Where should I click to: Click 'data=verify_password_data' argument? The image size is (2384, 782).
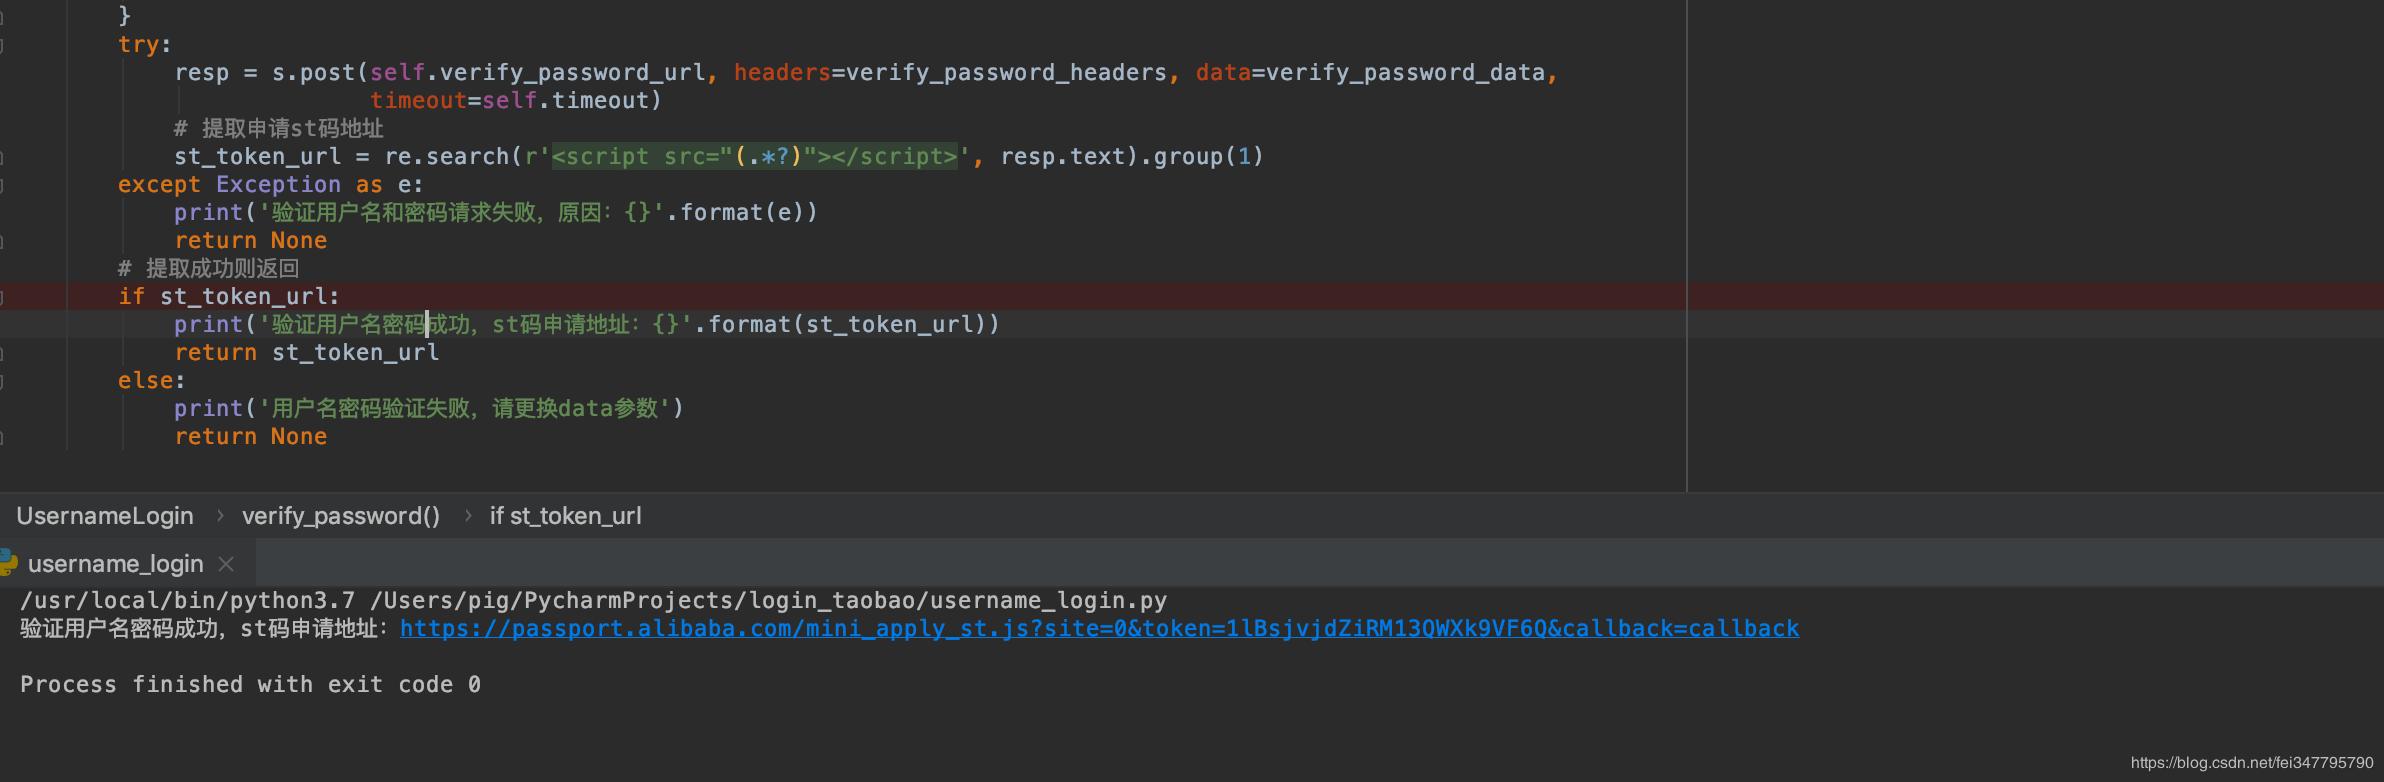pyautogui.click(x=1371, y=73)
